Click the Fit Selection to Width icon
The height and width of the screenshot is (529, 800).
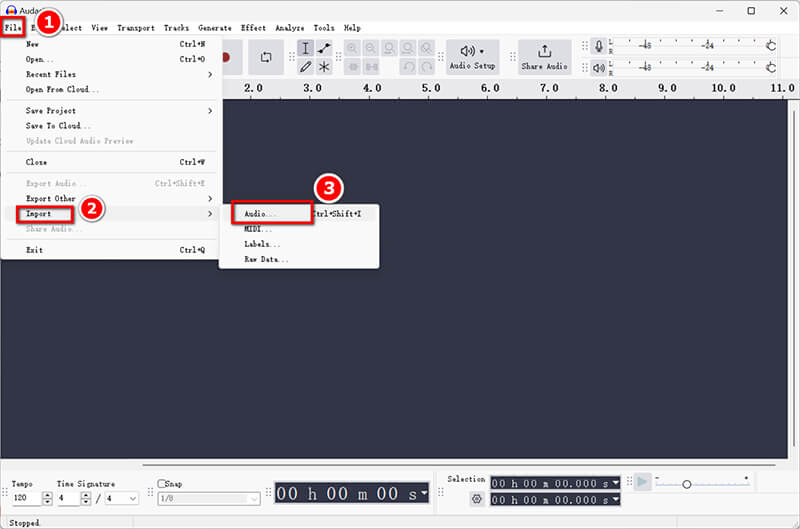(389, 48)
